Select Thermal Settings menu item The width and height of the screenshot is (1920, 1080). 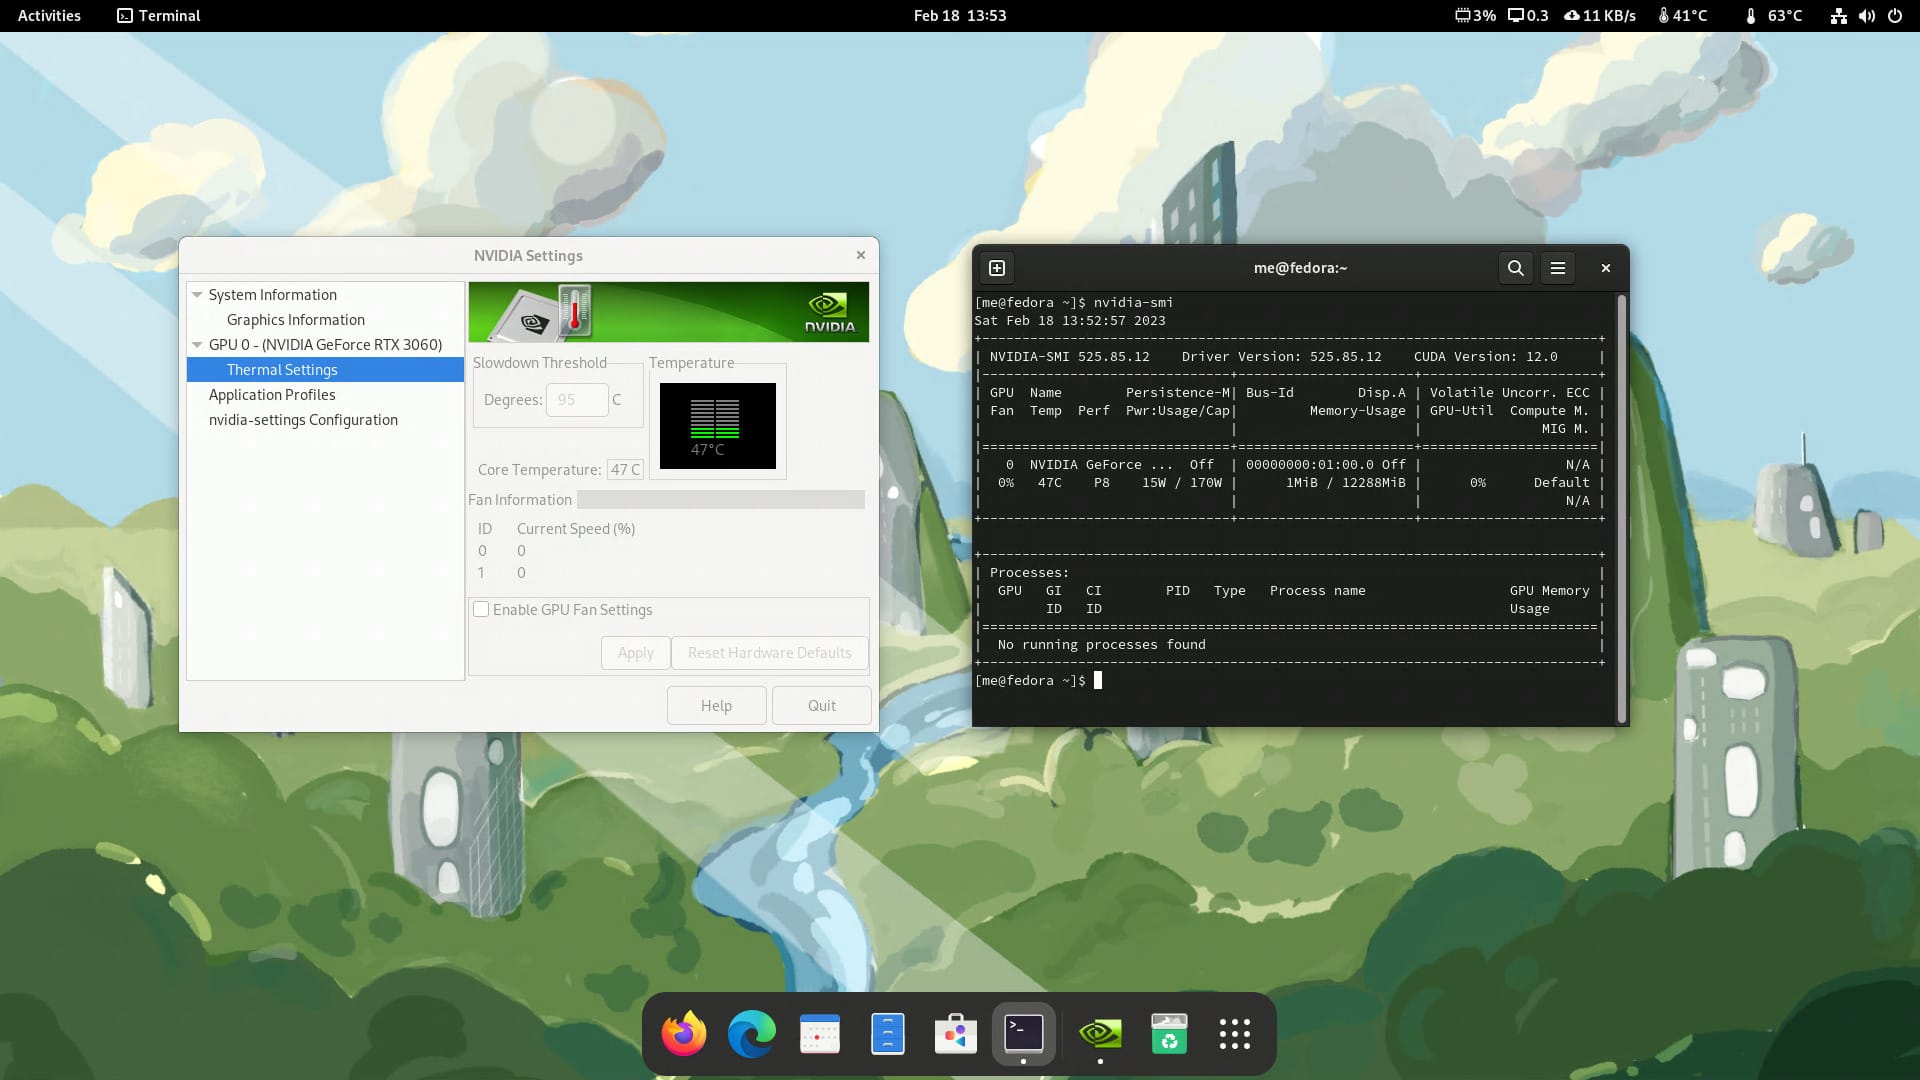(x=282, y=368)
